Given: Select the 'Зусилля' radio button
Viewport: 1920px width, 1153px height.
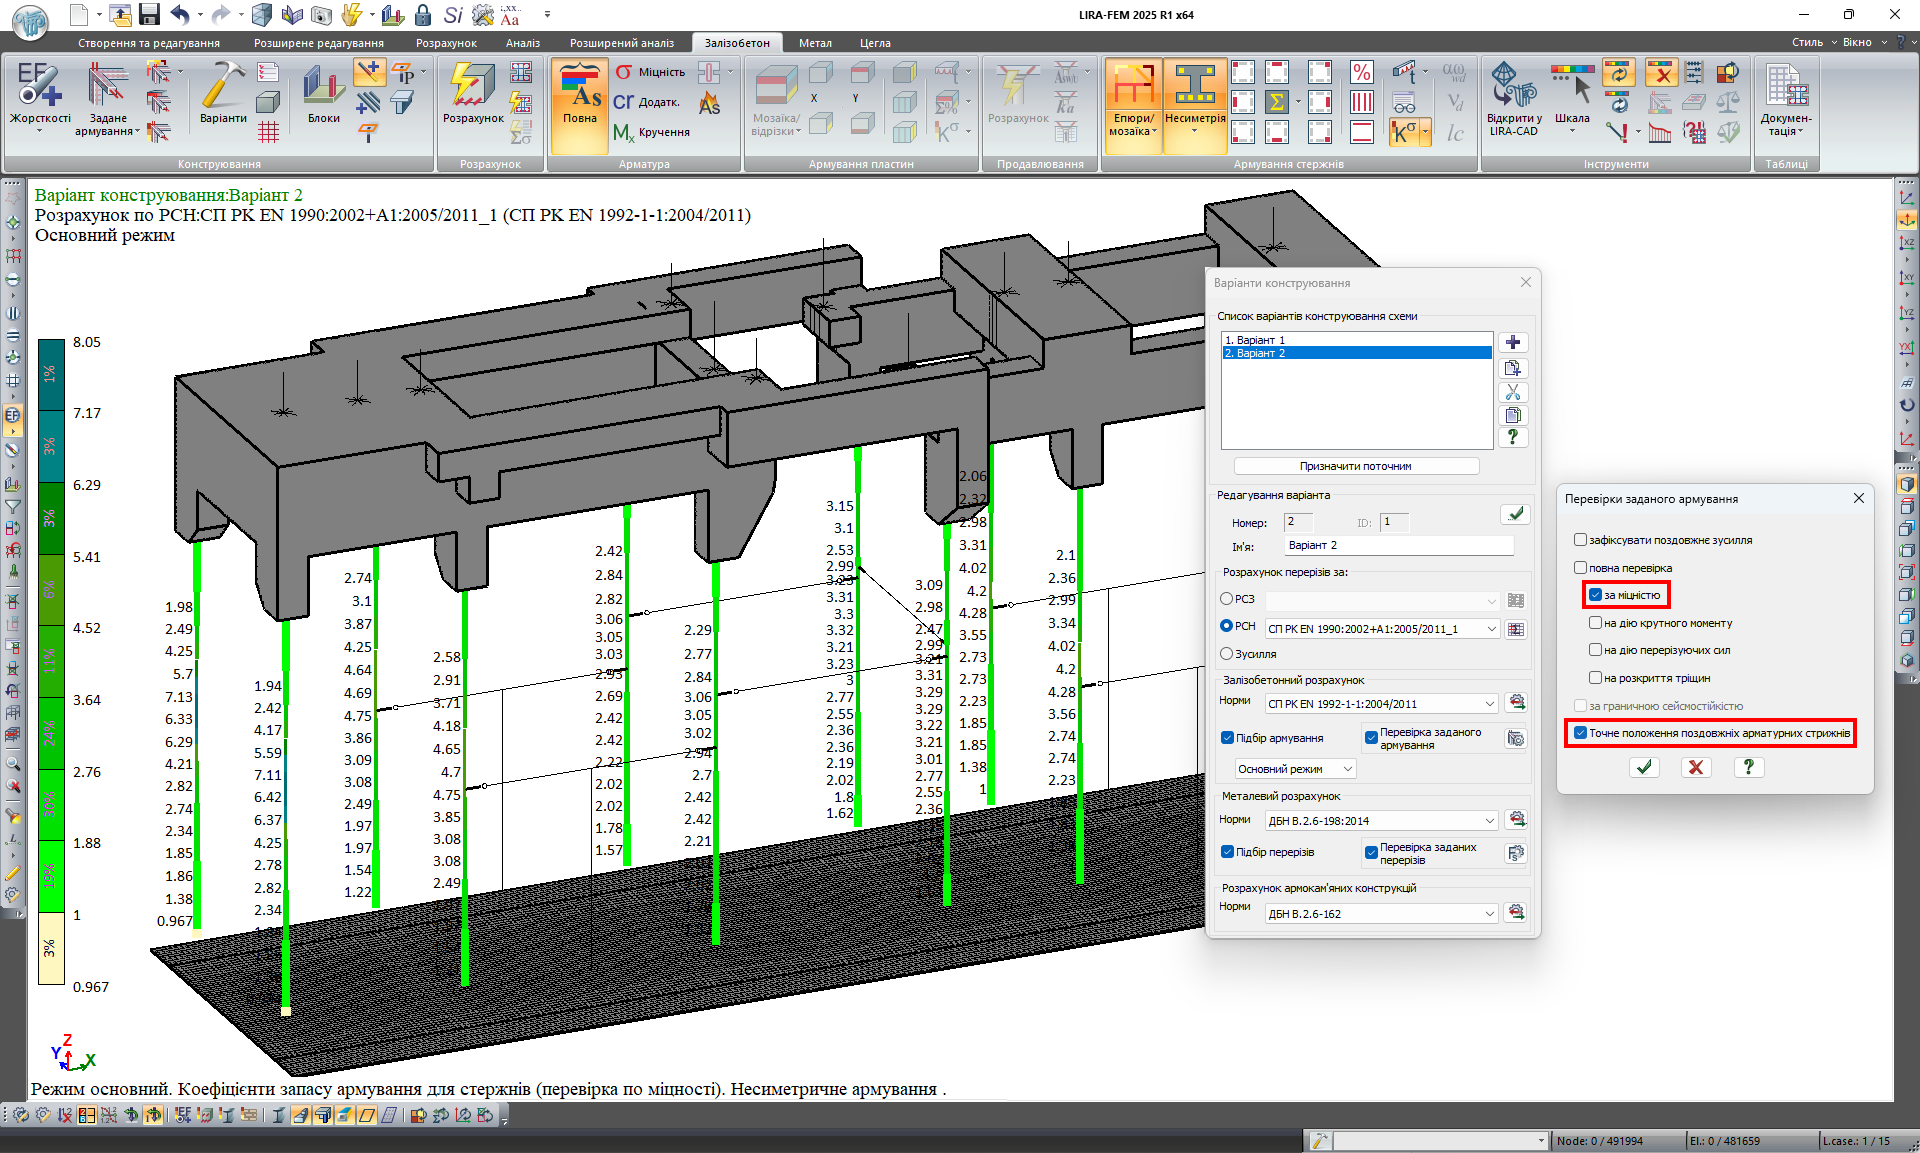Looking at the screenshot, I should tap(1227, 654).
